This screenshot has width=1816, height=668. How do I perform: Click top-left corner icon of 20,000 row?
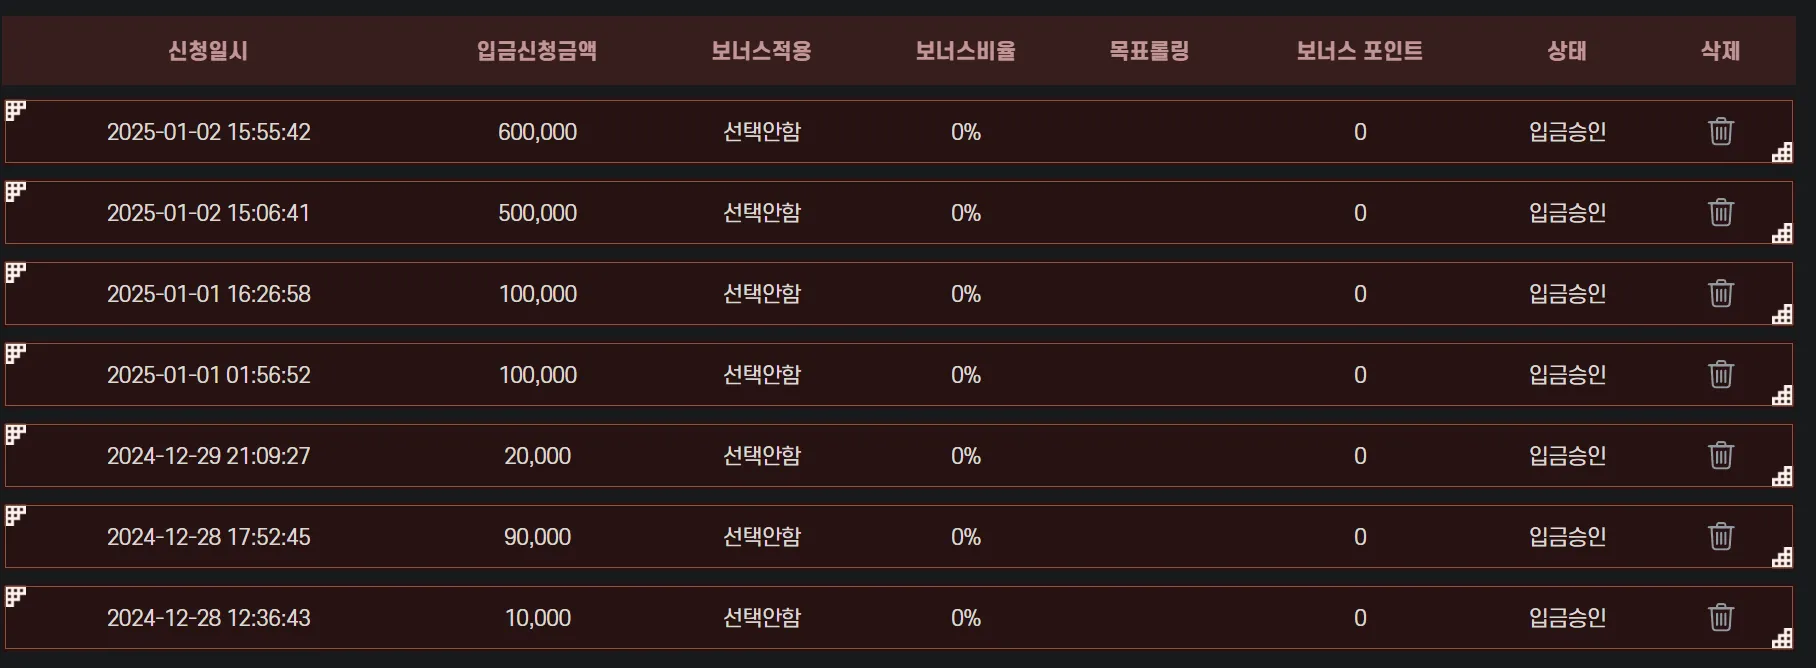coord(16,434)
